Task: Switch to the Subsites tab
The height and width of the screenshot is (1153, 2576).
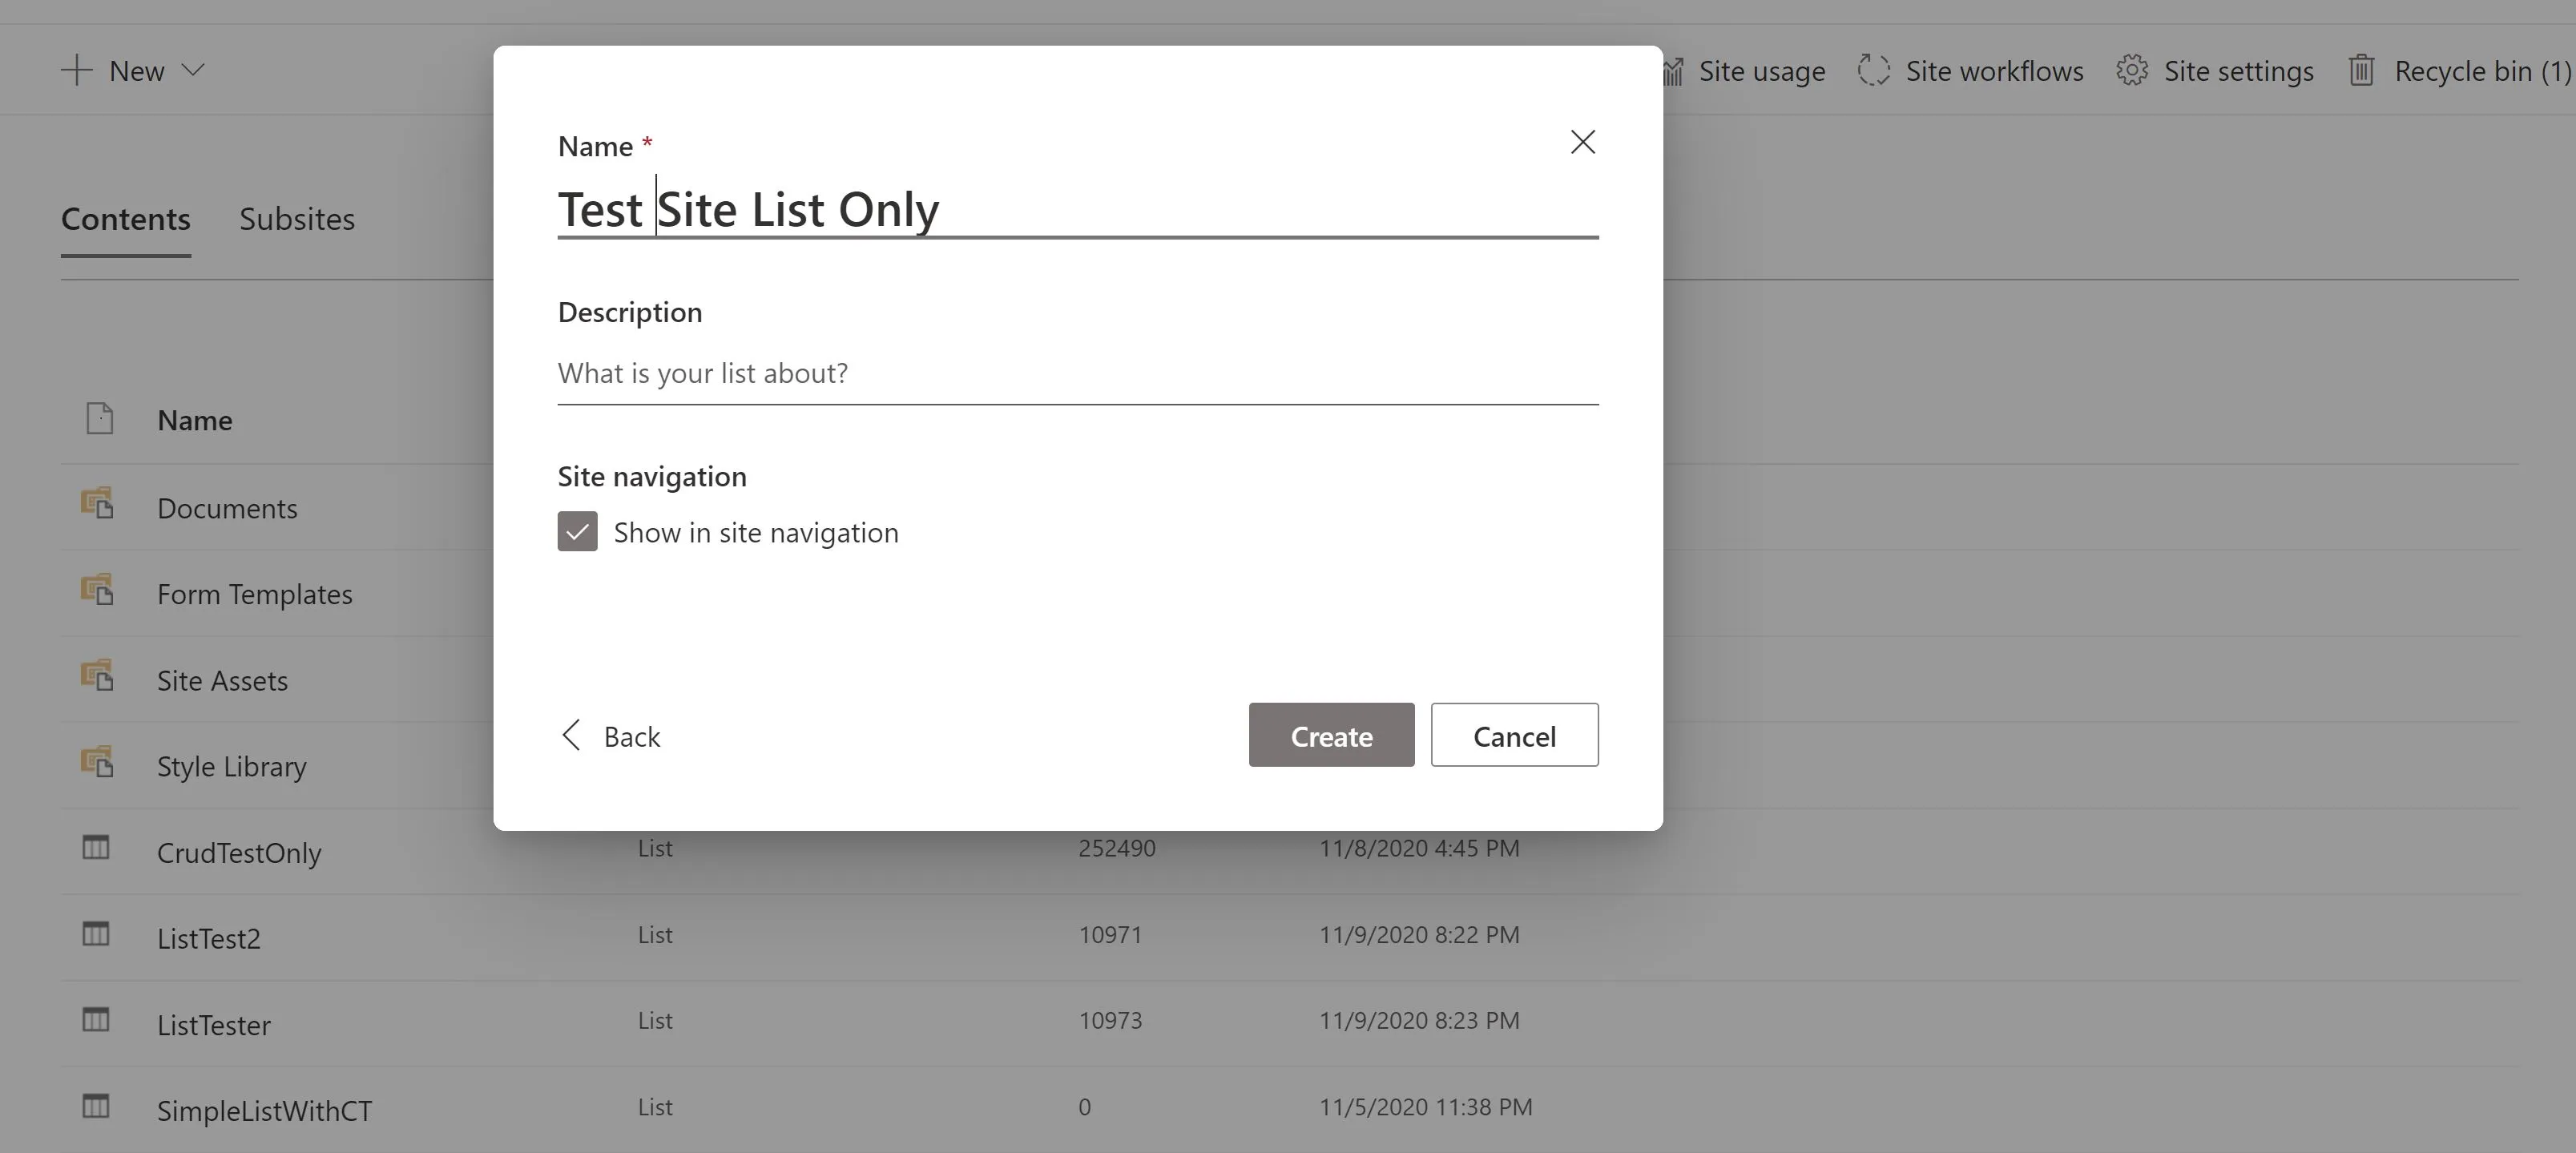Action: (297, 219)
